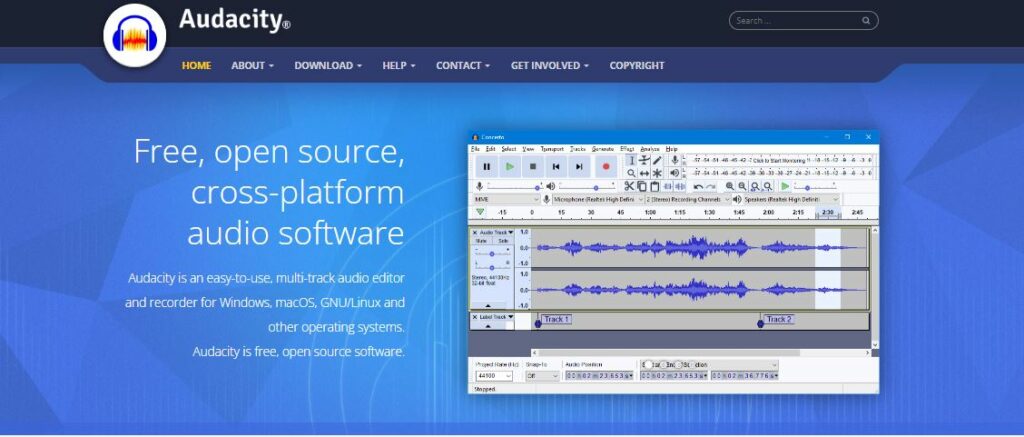Select the Zoom magnifier tool
Screen dimensions: 1024x437
632,173
